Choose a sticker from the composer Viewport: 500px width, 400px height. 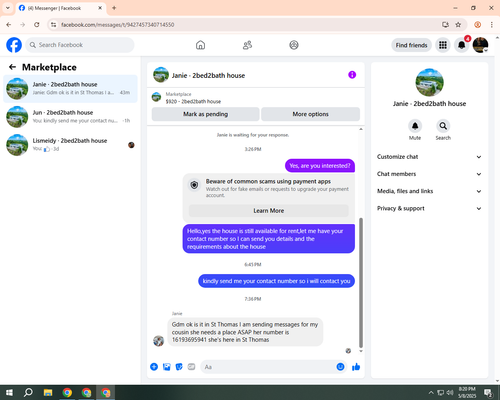tap(179, 367)
